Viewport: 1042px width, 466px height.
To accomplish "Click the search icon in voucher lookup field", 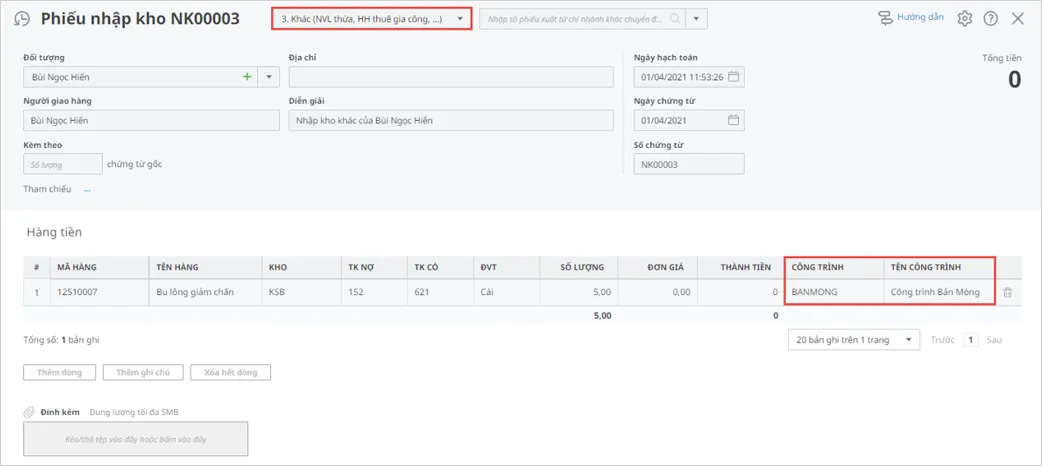I will (x=676, y=19).
